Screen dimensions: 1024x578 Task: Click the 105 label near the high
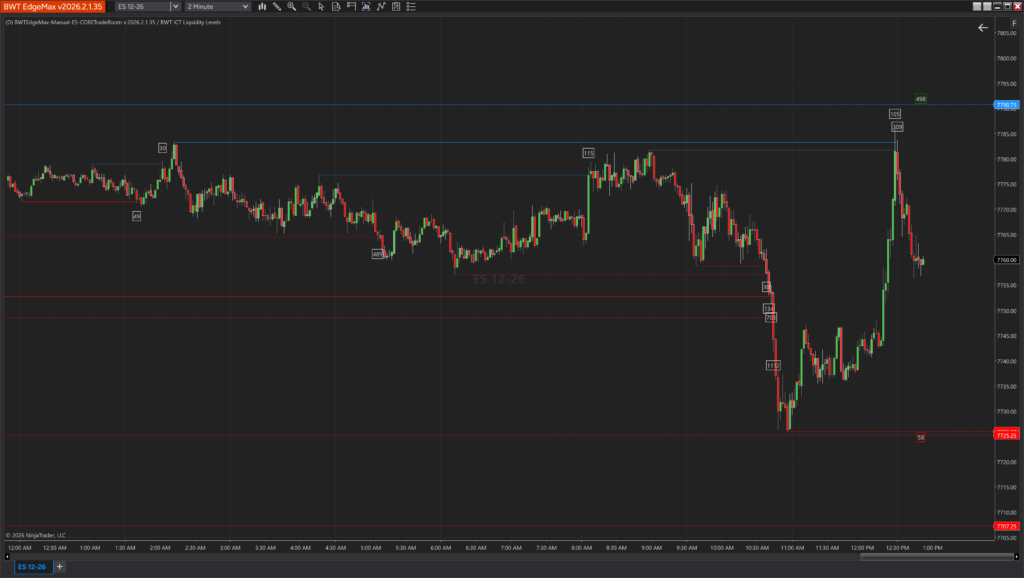pos(895,114)
